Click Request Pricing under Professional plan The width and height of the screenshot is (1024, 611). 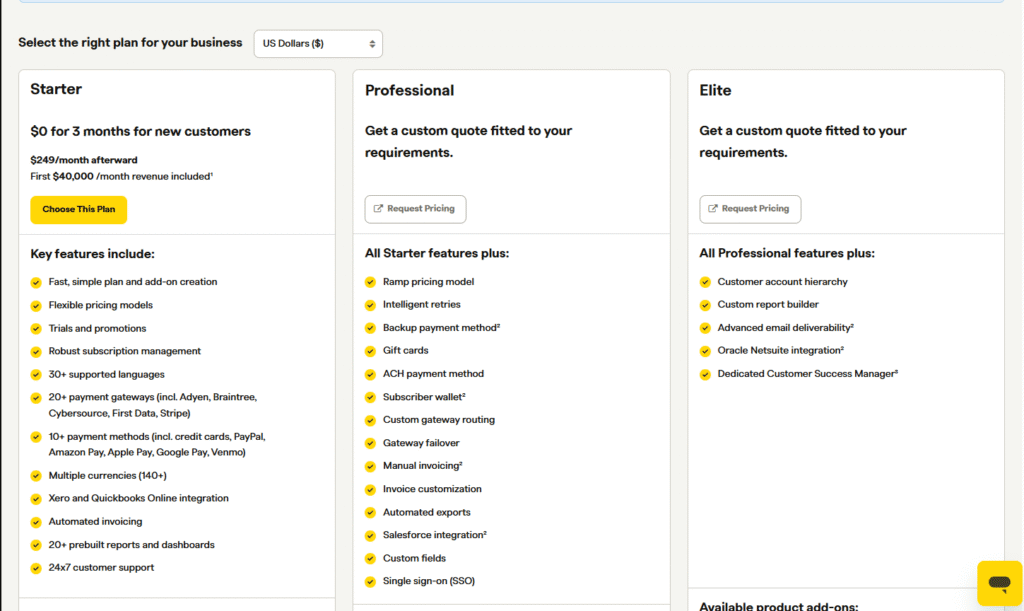pyautogui.click(x=415, y=209)
